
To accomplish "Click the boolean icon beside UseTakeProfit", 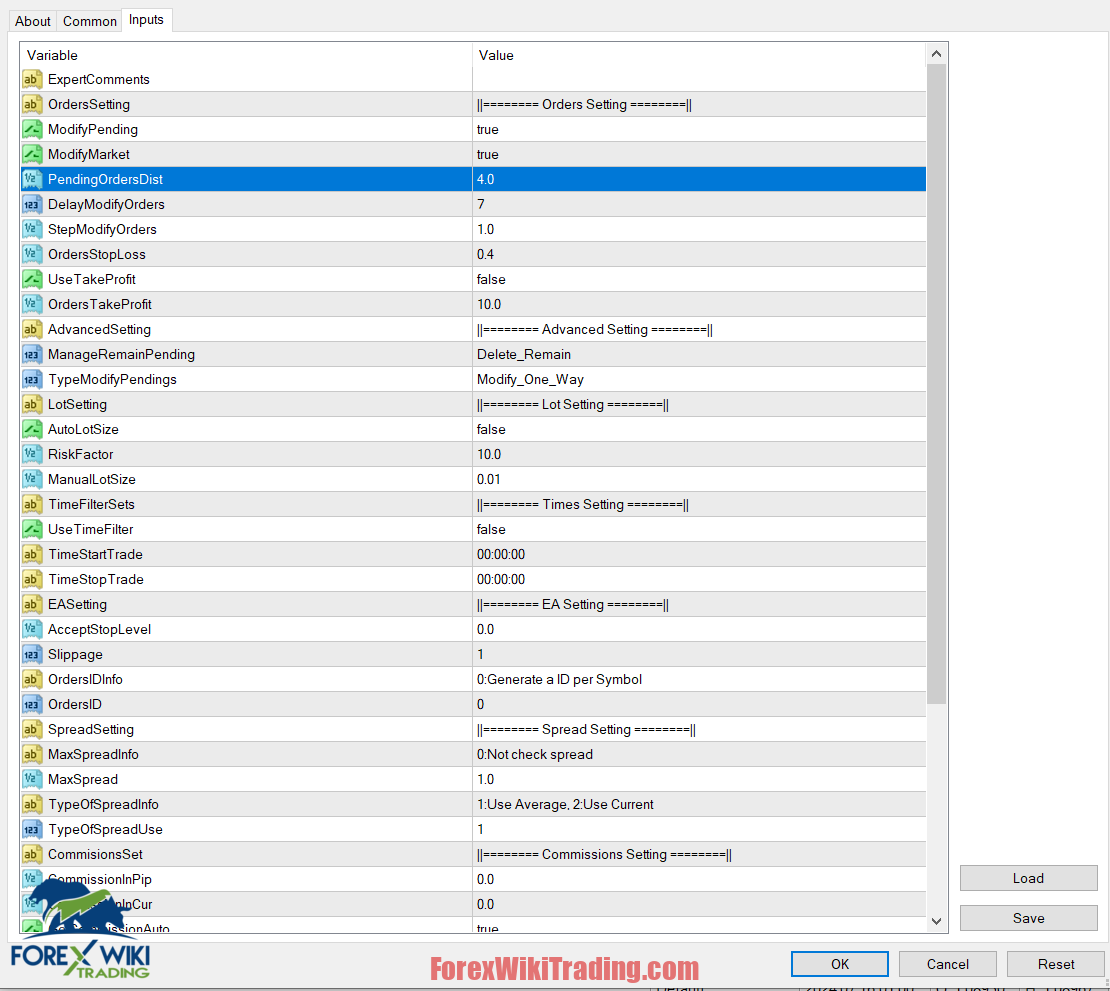I will [32, 280].
